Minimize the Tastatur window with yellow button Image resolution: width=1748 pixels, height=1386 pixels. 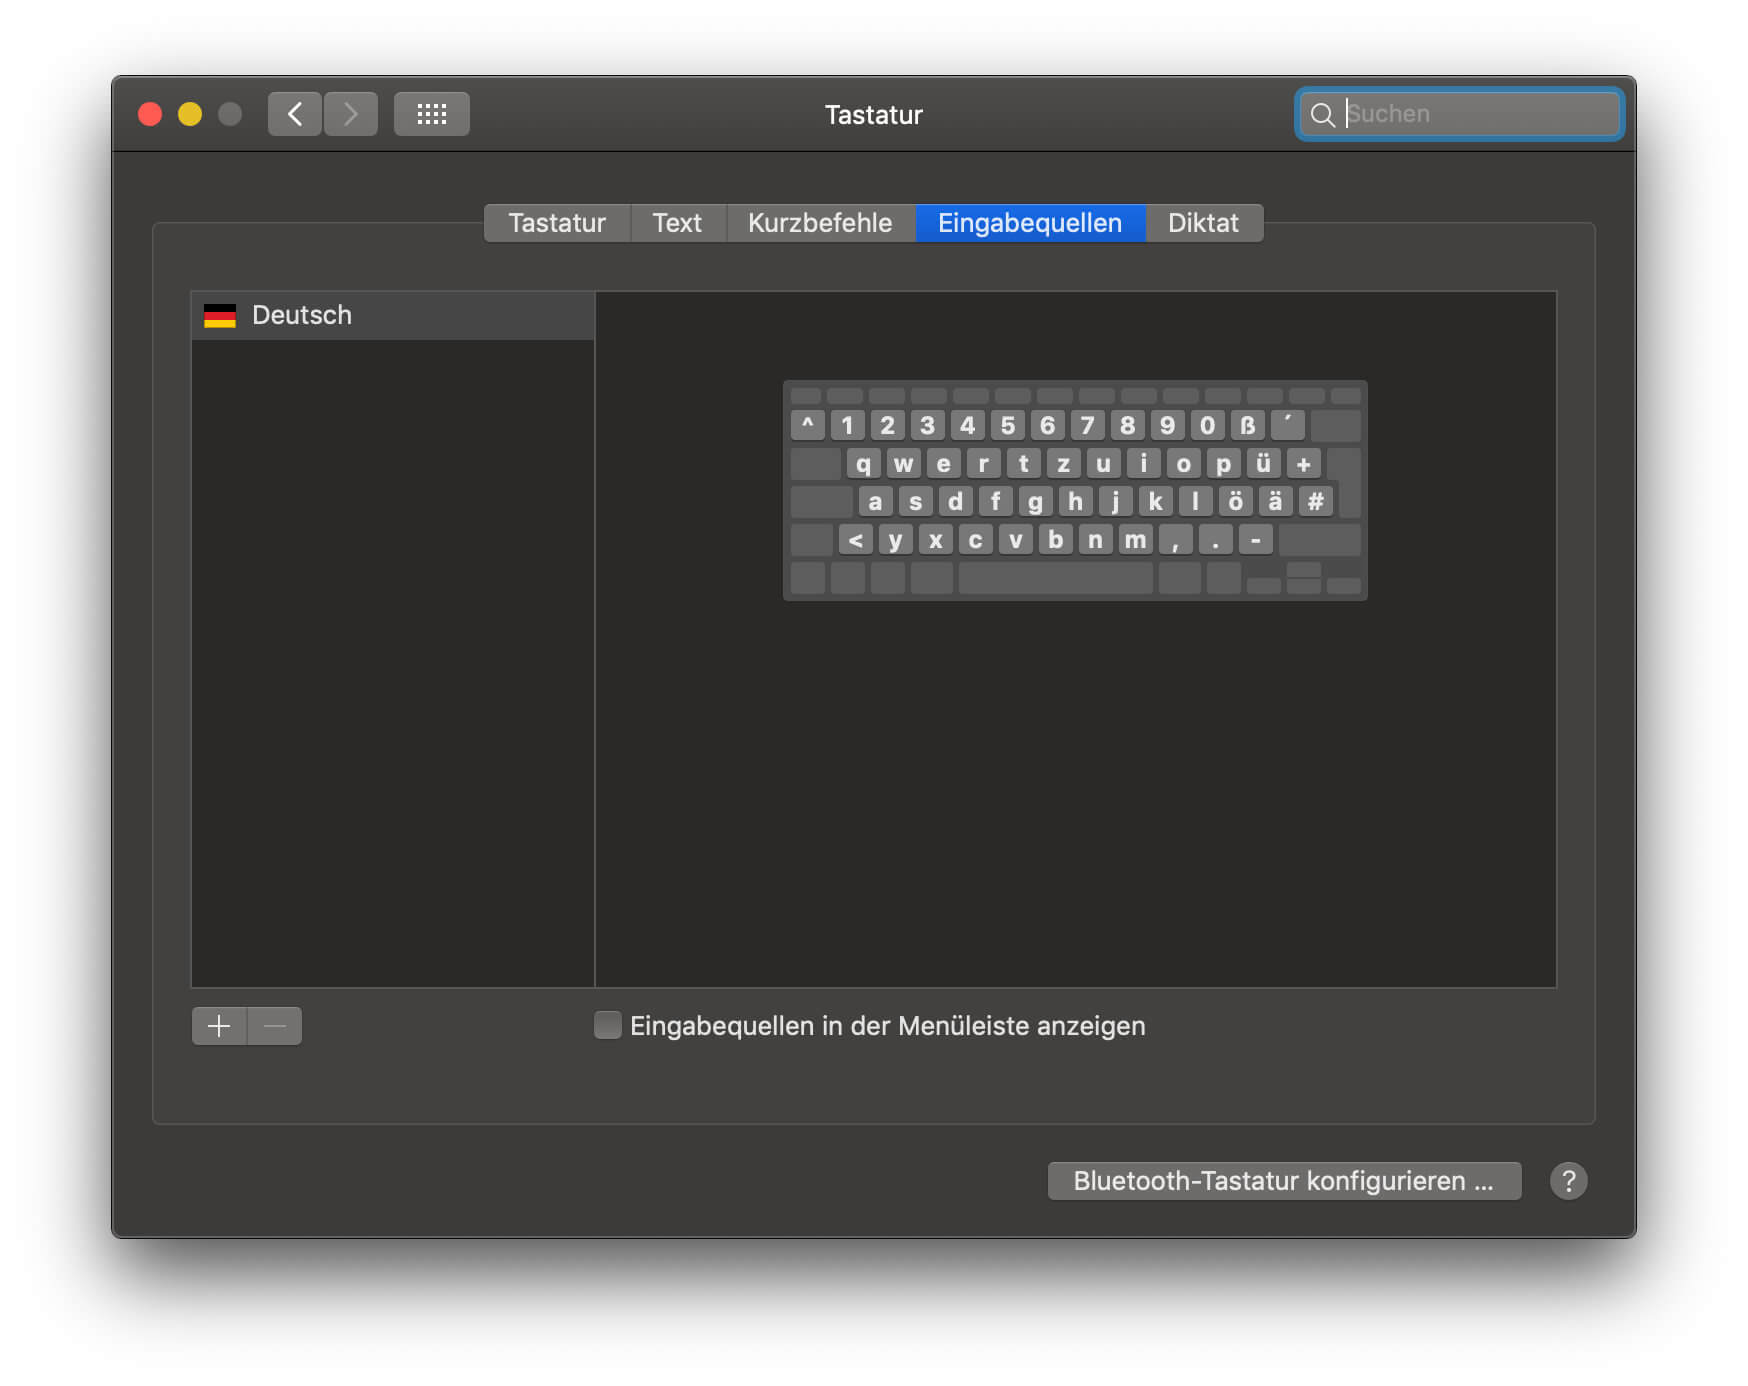(190, 114)
